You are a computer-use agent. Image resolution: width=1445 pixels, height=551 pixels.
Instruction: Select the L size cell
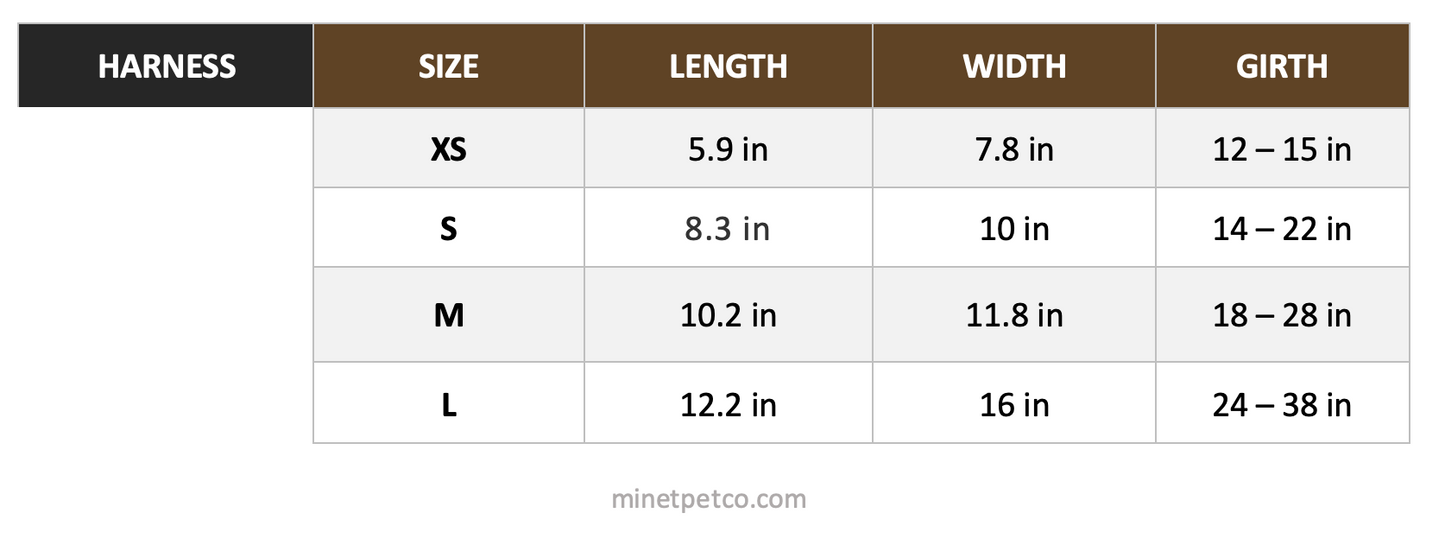point(449,404)
